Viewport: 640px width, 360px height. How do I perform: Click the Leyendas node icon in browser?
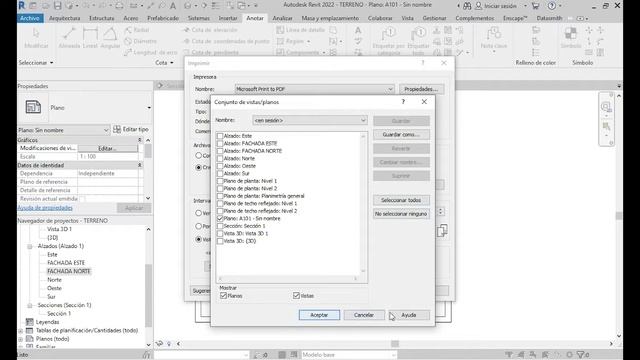coord(30,322)
